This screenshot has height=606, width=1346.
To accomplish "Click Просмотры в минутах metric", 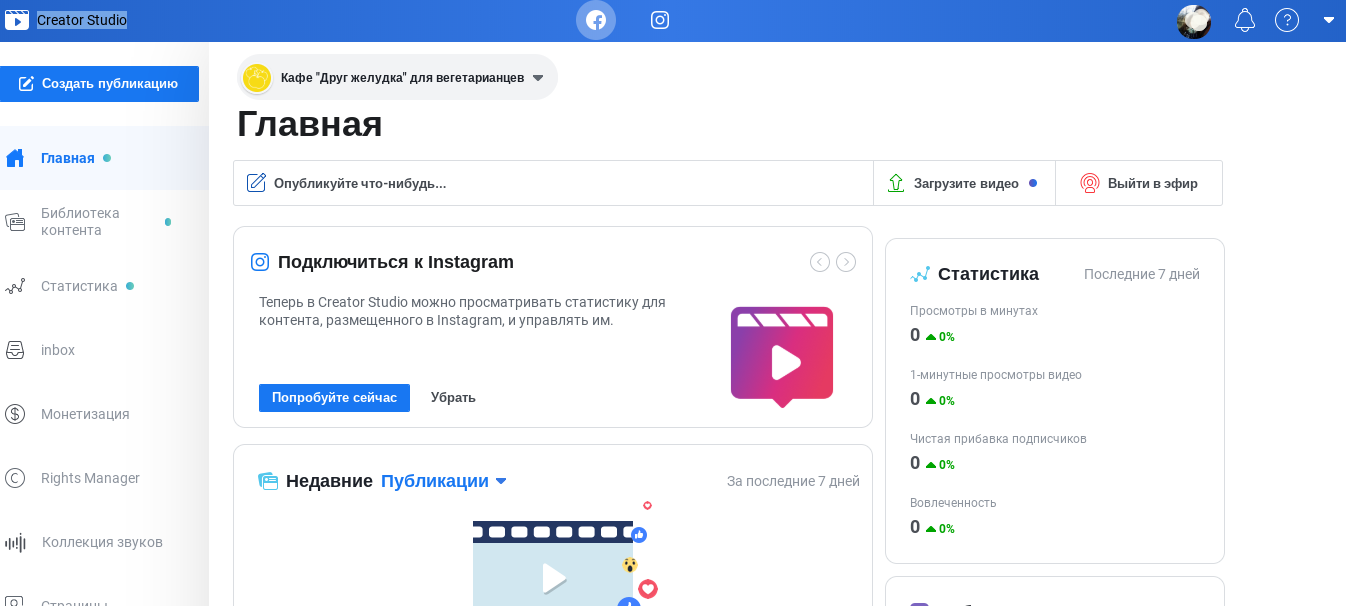I will (x=974, y=311).
